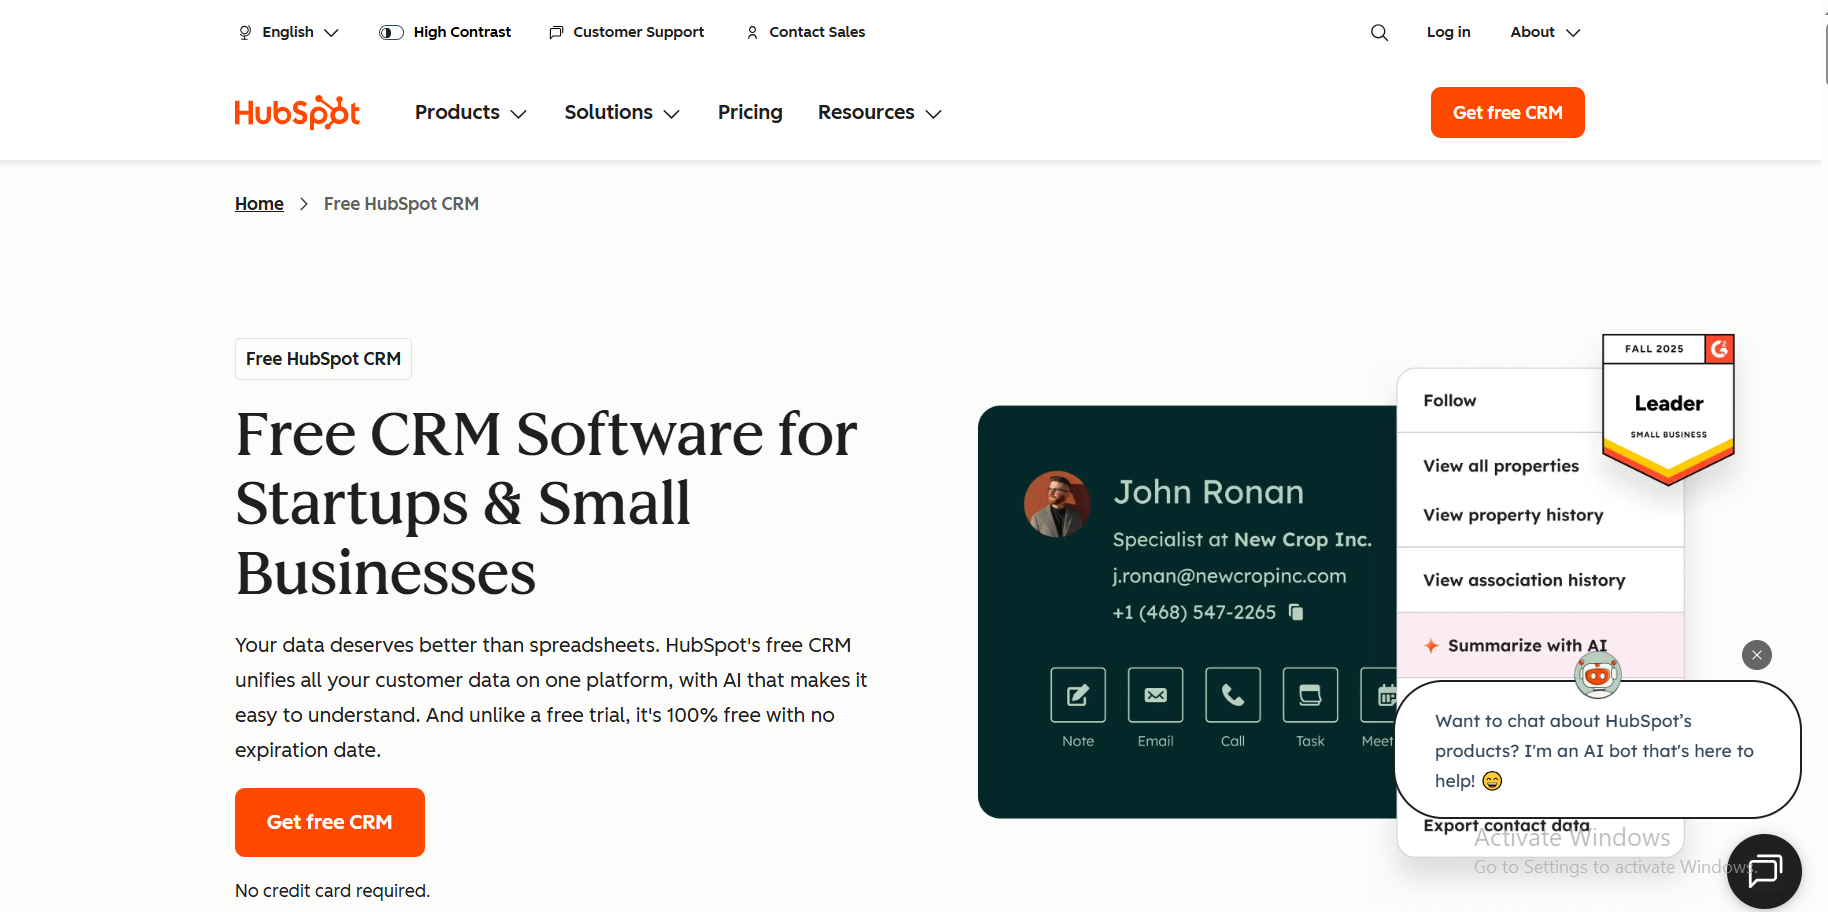
Task: Open the search magnifying glass
Action: click(1379, 32)
